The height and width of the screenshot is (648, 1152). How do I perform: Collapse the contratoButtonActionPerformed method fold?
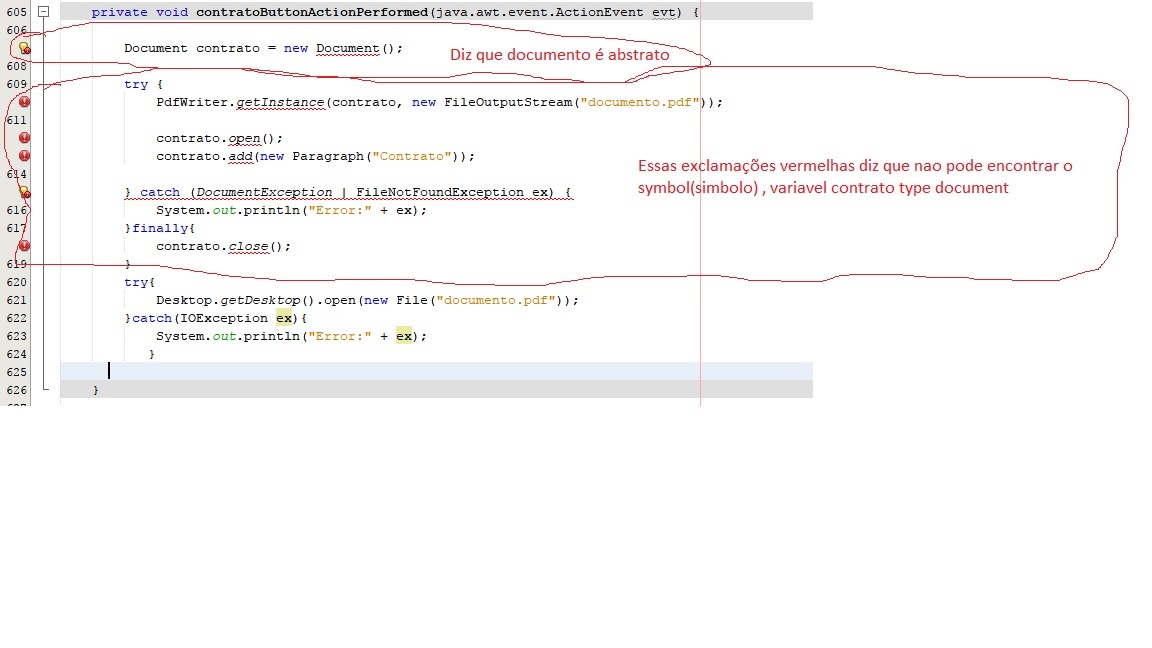[43, 12]
